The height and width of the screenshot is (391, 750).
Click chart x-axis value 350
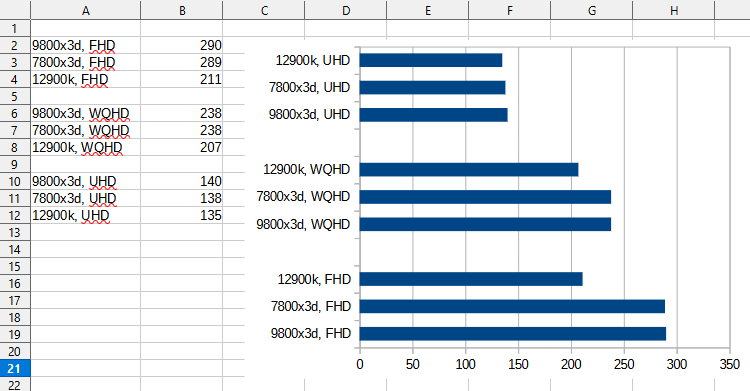coord(730,364)
